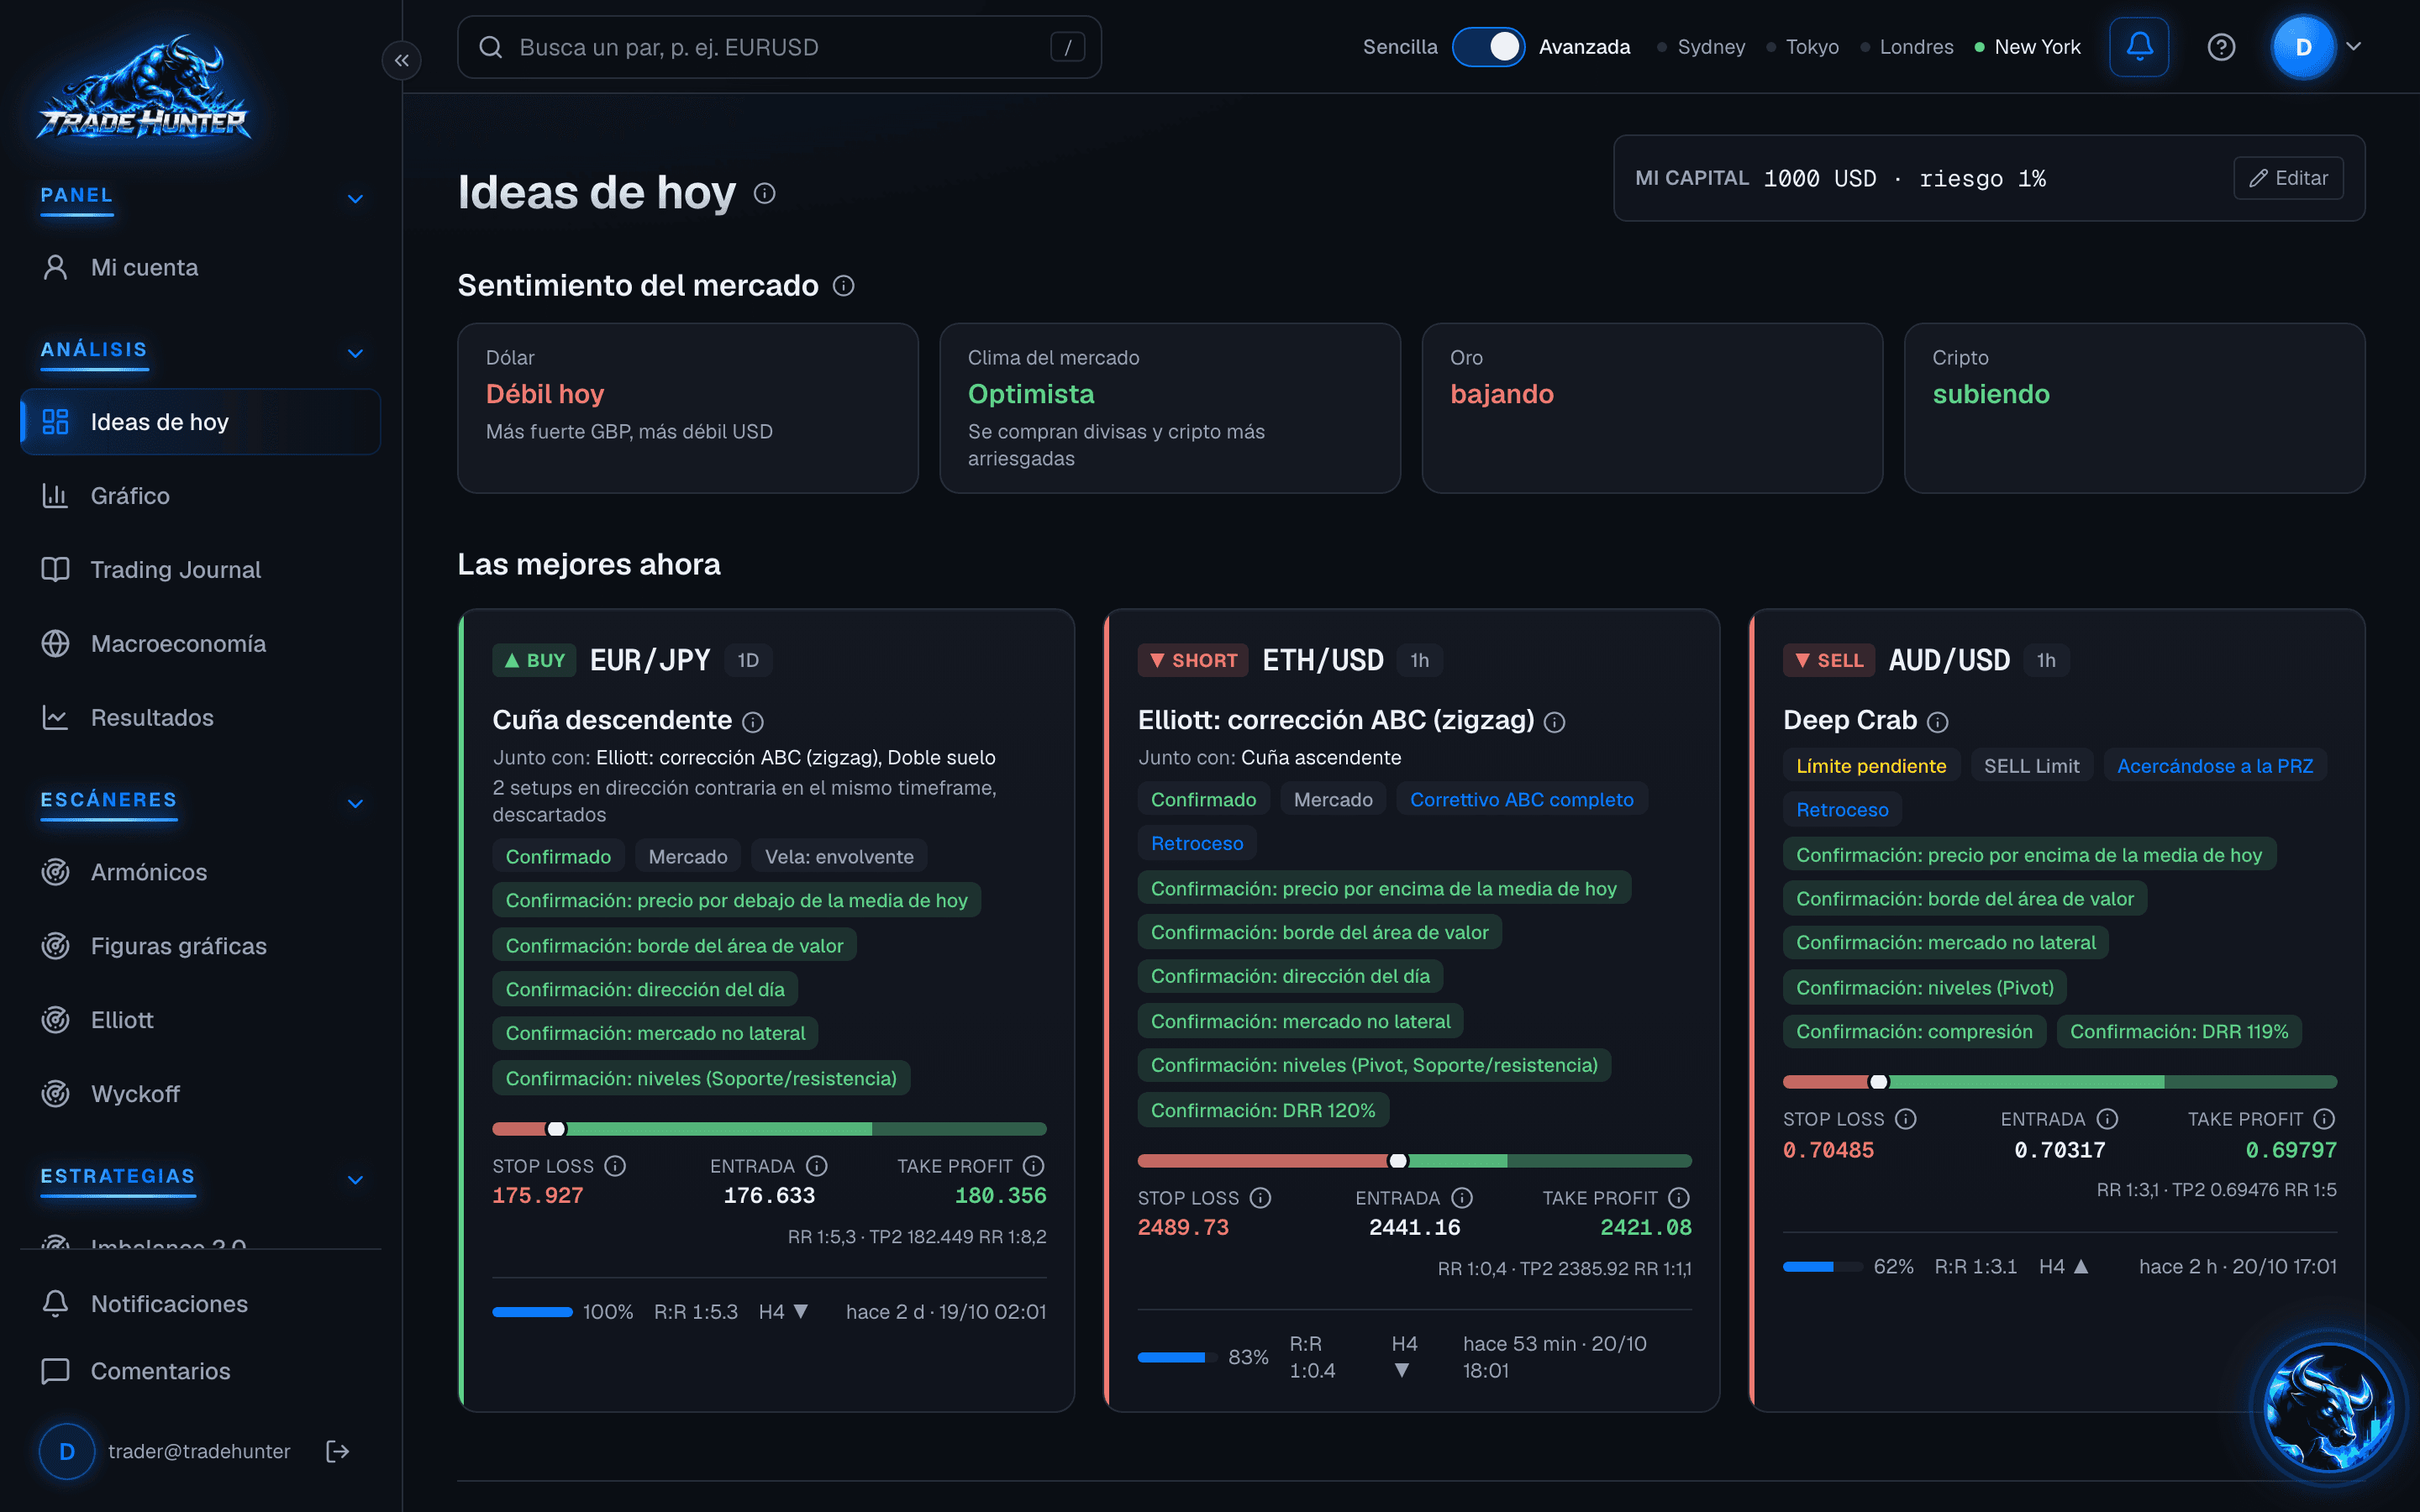Screen dimensions: 2420x1512
Task: Open the Figuras gráficas scanner
Action: pyautogui.click(x=200, y=946)
